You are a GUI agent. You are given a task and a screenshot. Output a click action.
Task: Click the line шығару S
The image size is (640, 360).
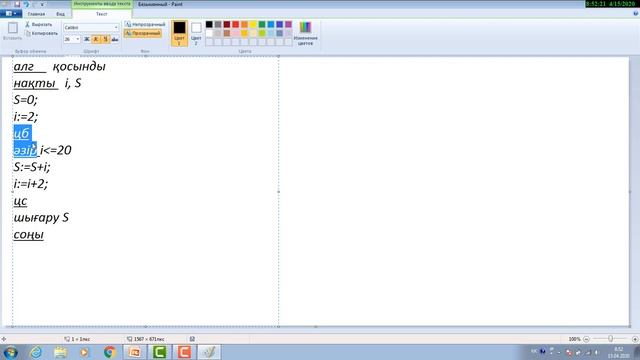[41, 218]
